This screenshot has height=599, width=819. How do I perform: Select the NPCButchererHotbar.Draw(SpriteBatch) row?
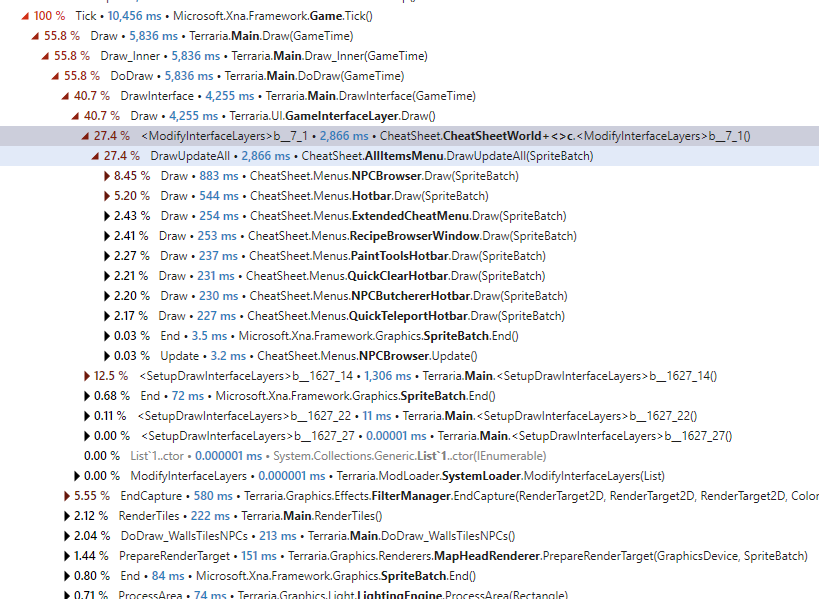[x=410, y=296]
